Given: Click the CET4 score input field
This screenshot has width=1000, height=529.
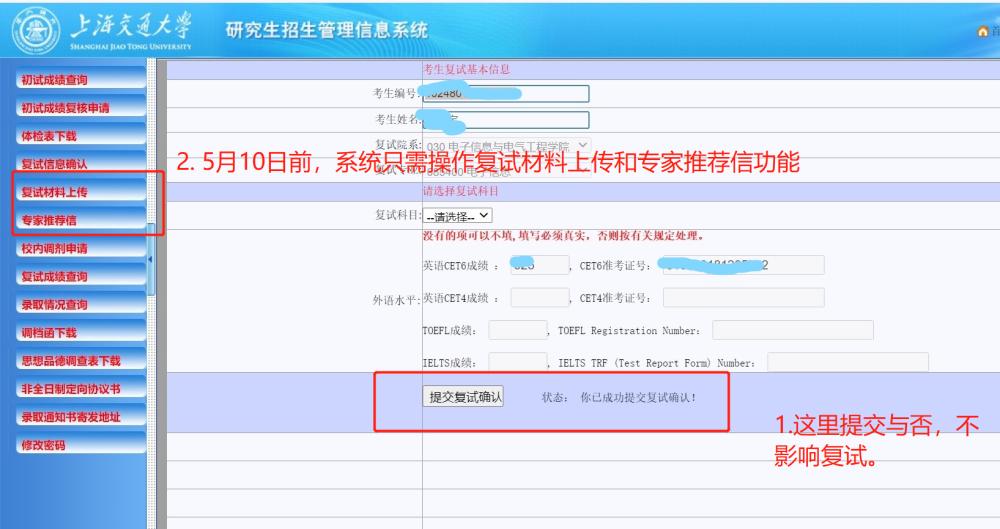Looking at the screenshot, I should [x=539, y=297].
